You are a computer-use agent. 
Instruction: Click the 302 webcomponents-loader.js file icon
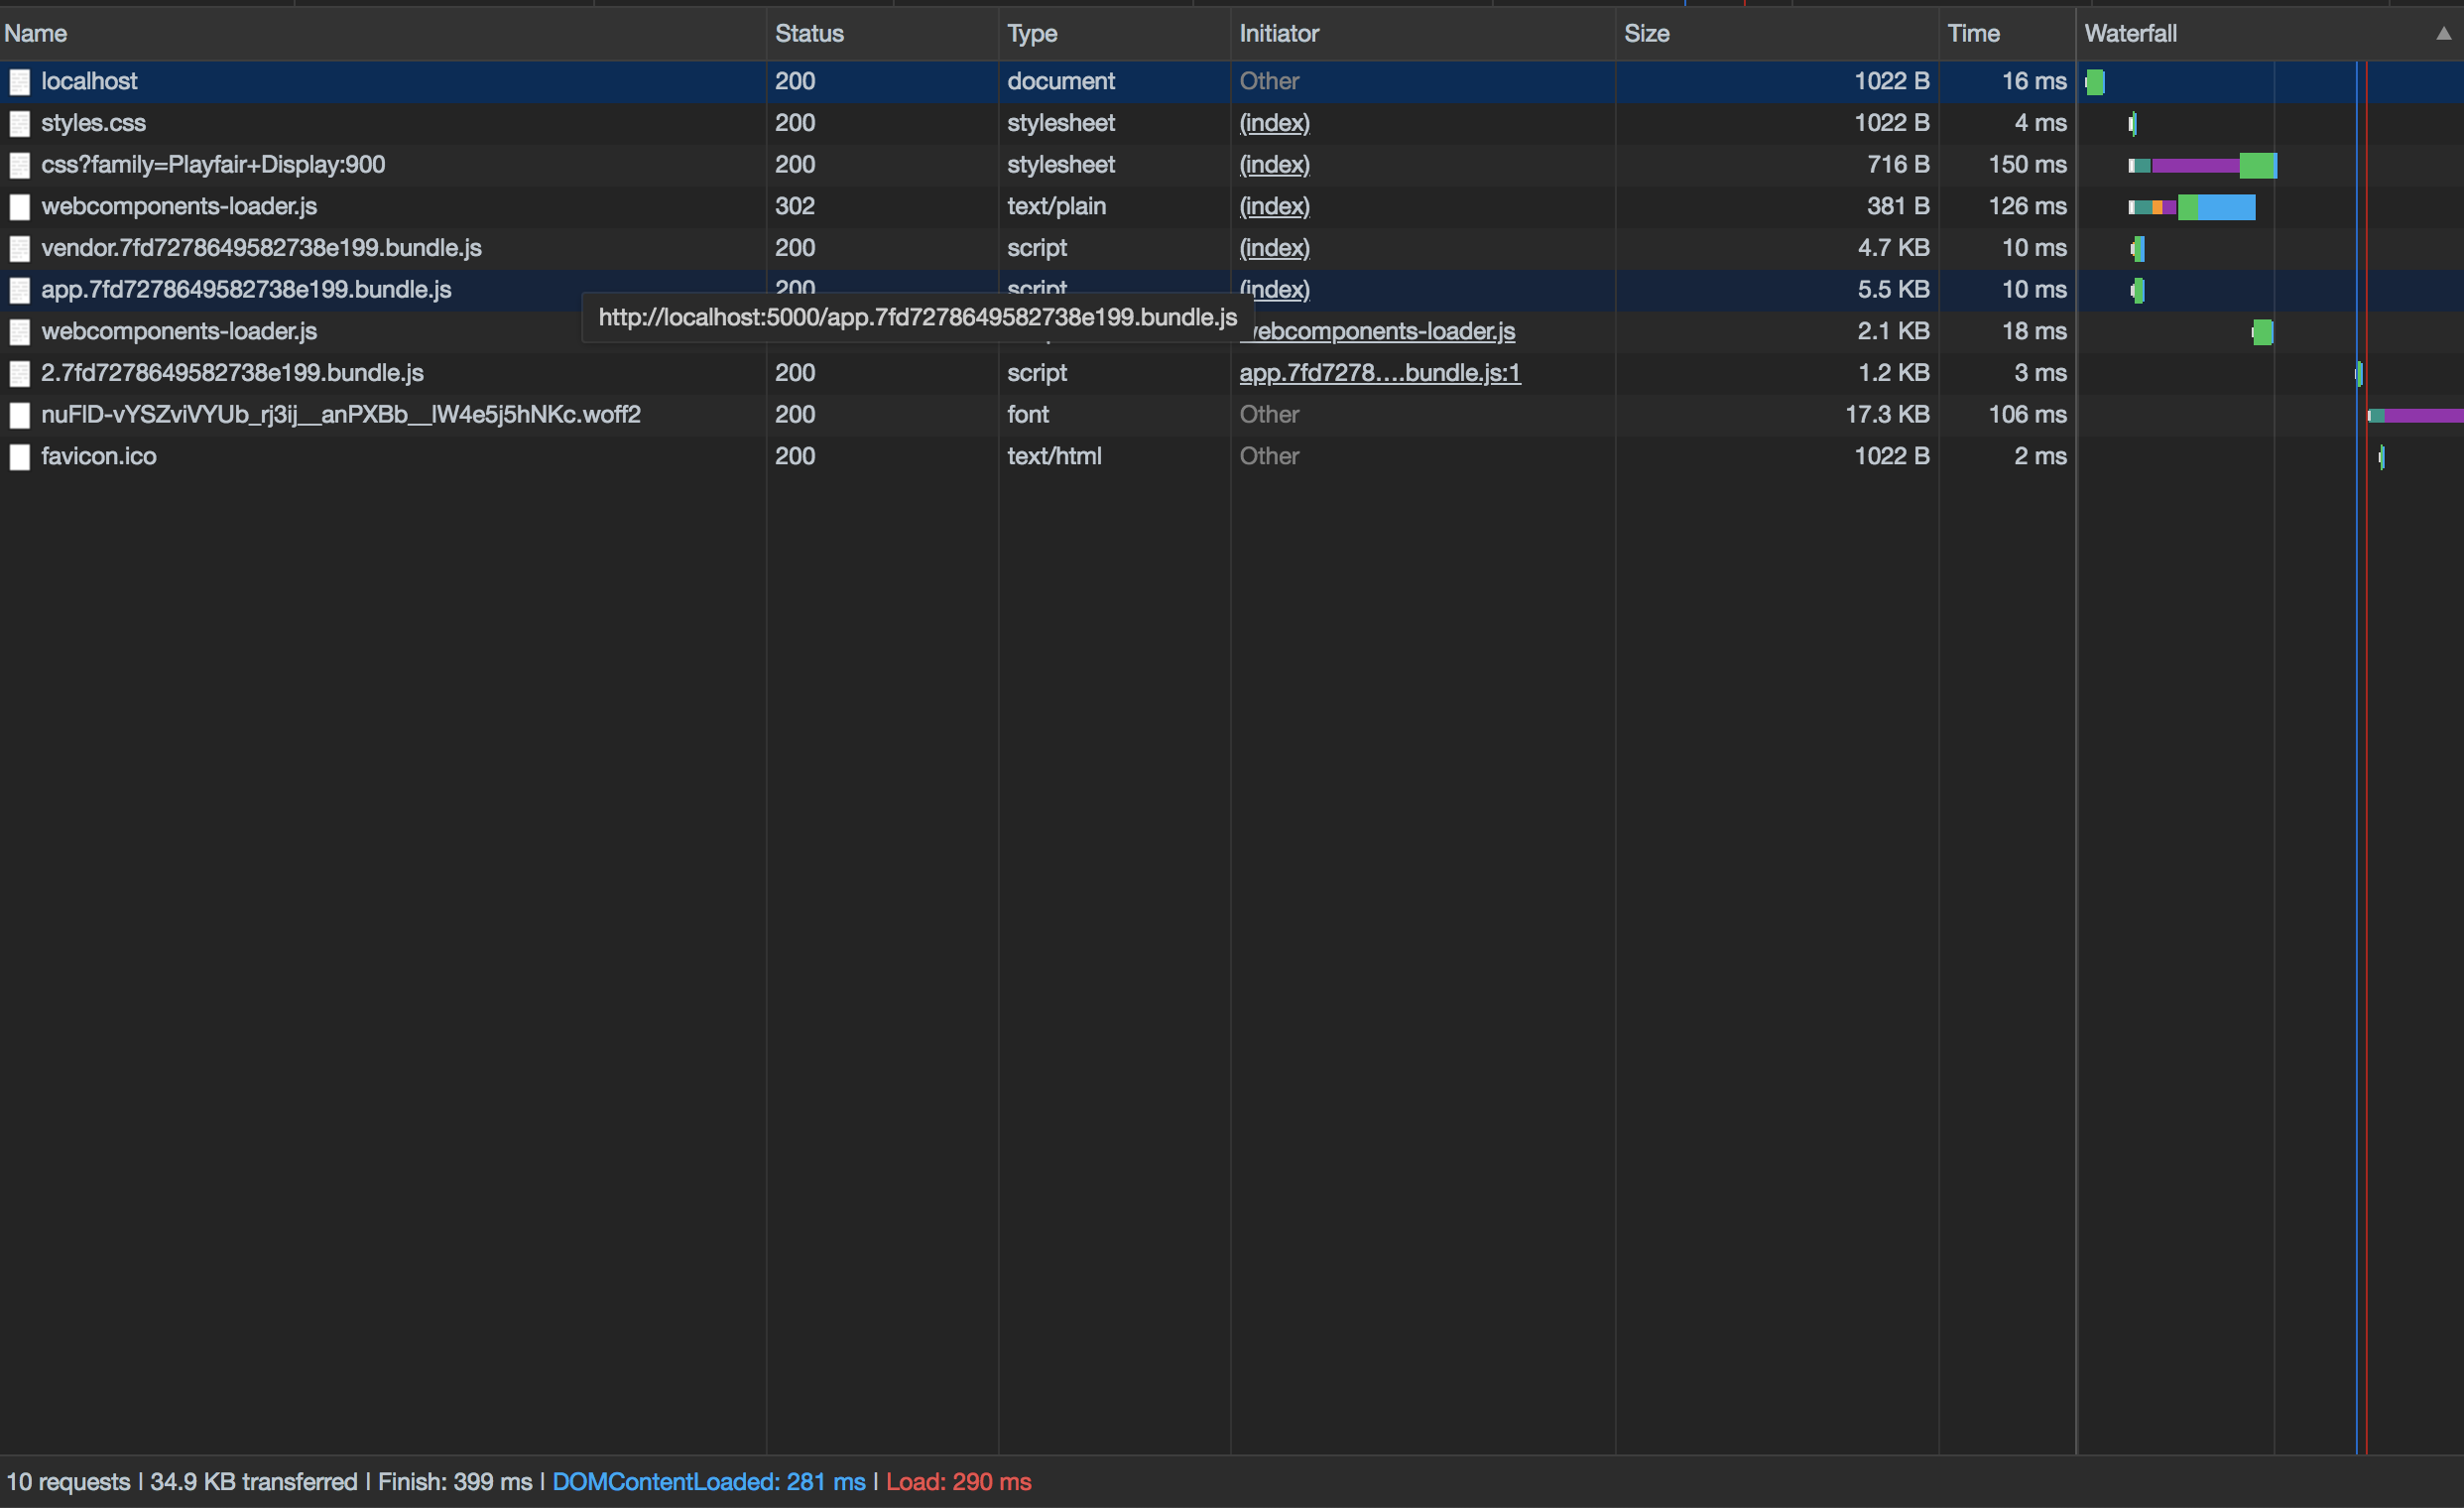pos(19,207)
